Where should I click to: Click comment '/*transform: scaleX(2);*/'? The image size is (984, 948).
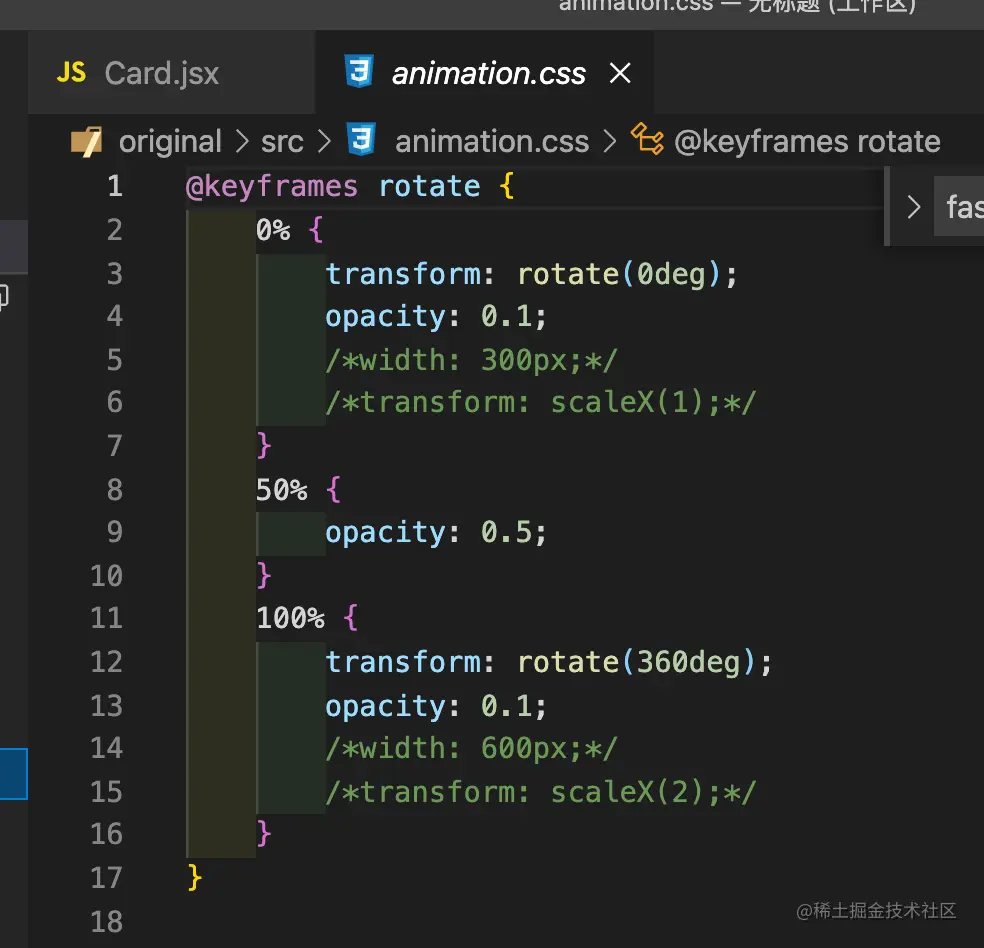[x=540, y=792]
